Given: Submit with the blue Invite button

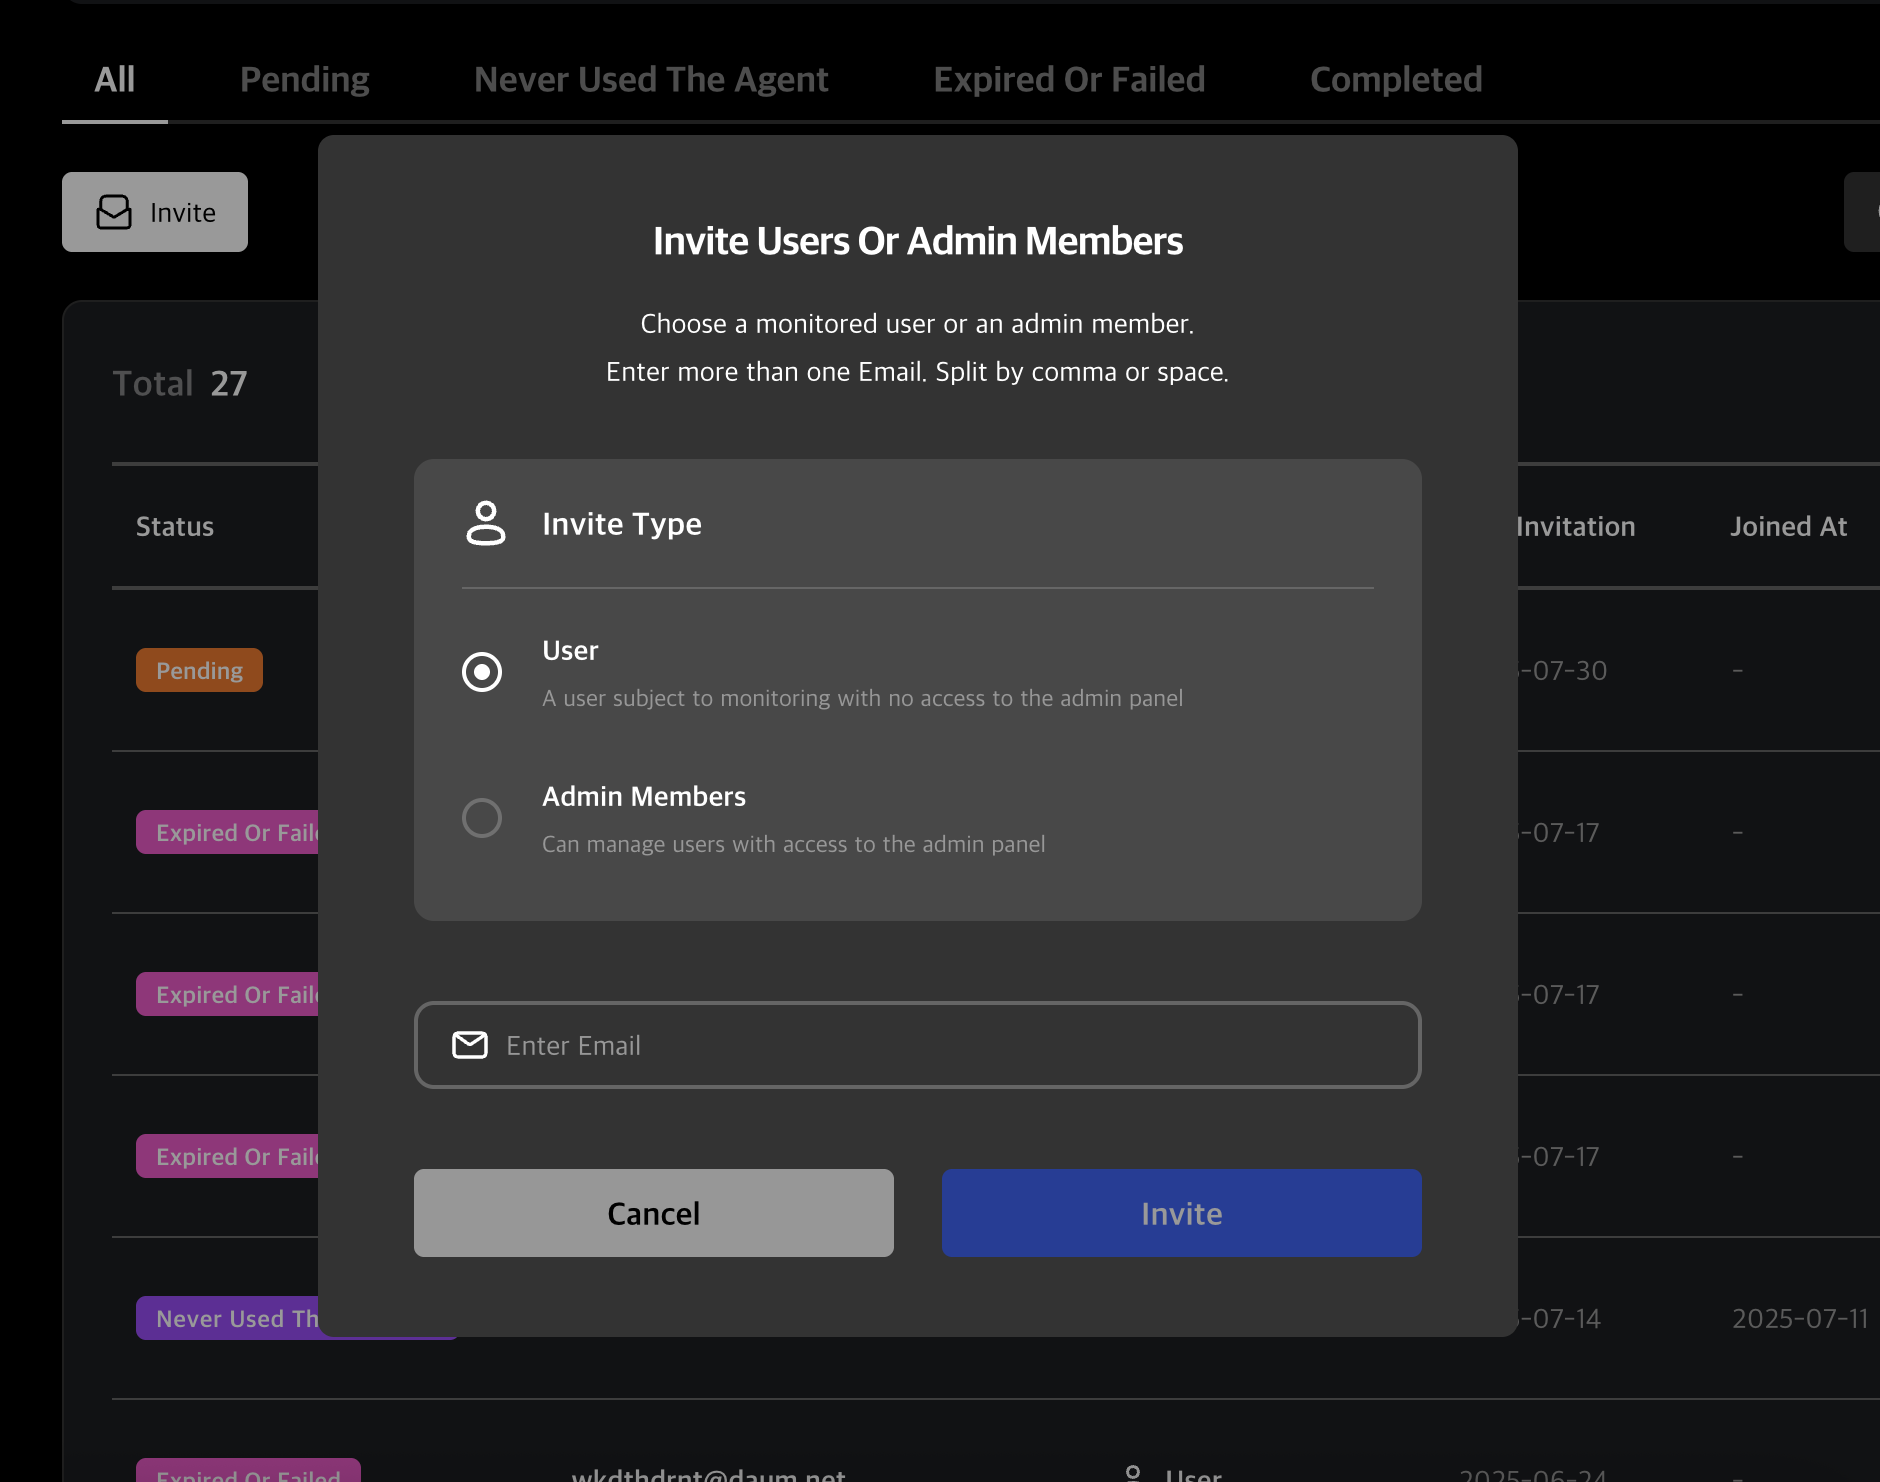Looking at the screenshot, I should (1181, 1213).
